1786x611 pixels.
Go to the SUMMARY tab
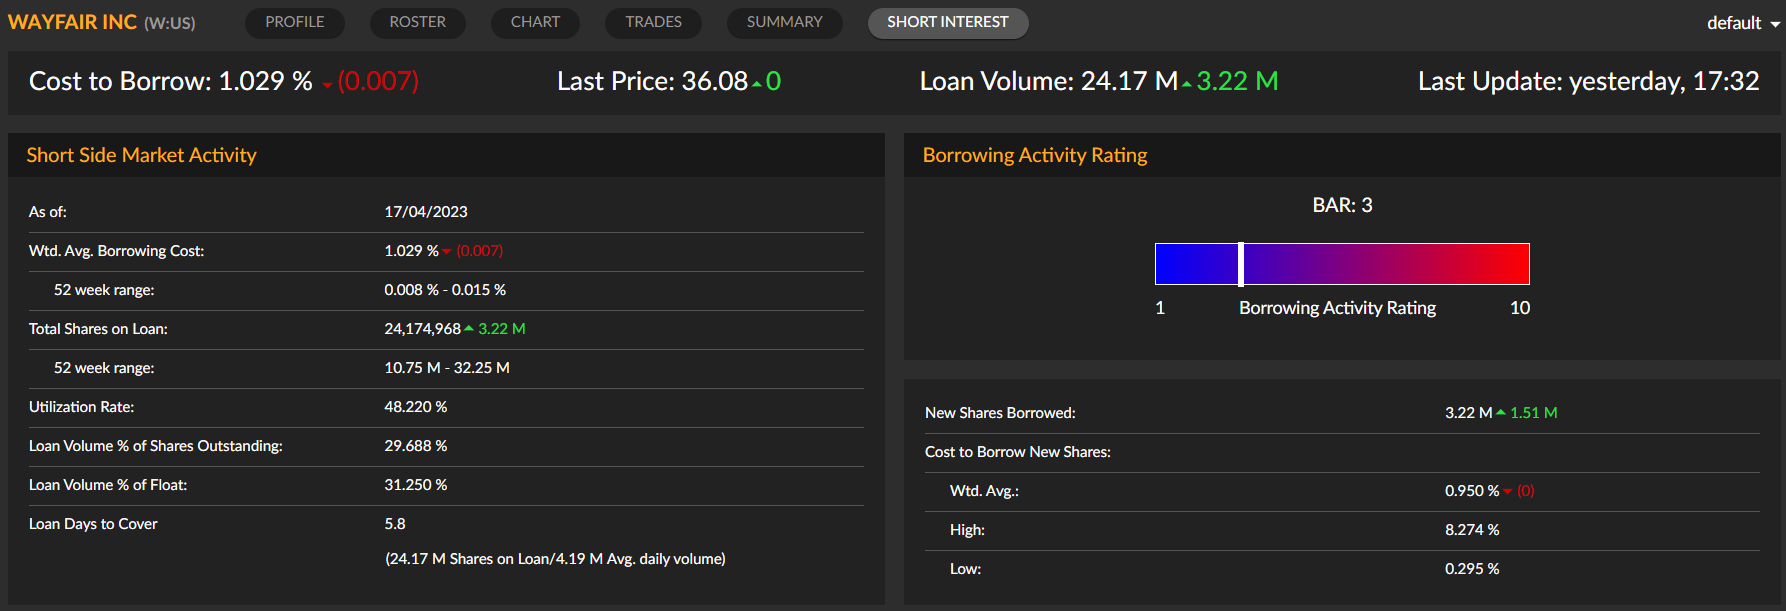[x=785, y=23]
